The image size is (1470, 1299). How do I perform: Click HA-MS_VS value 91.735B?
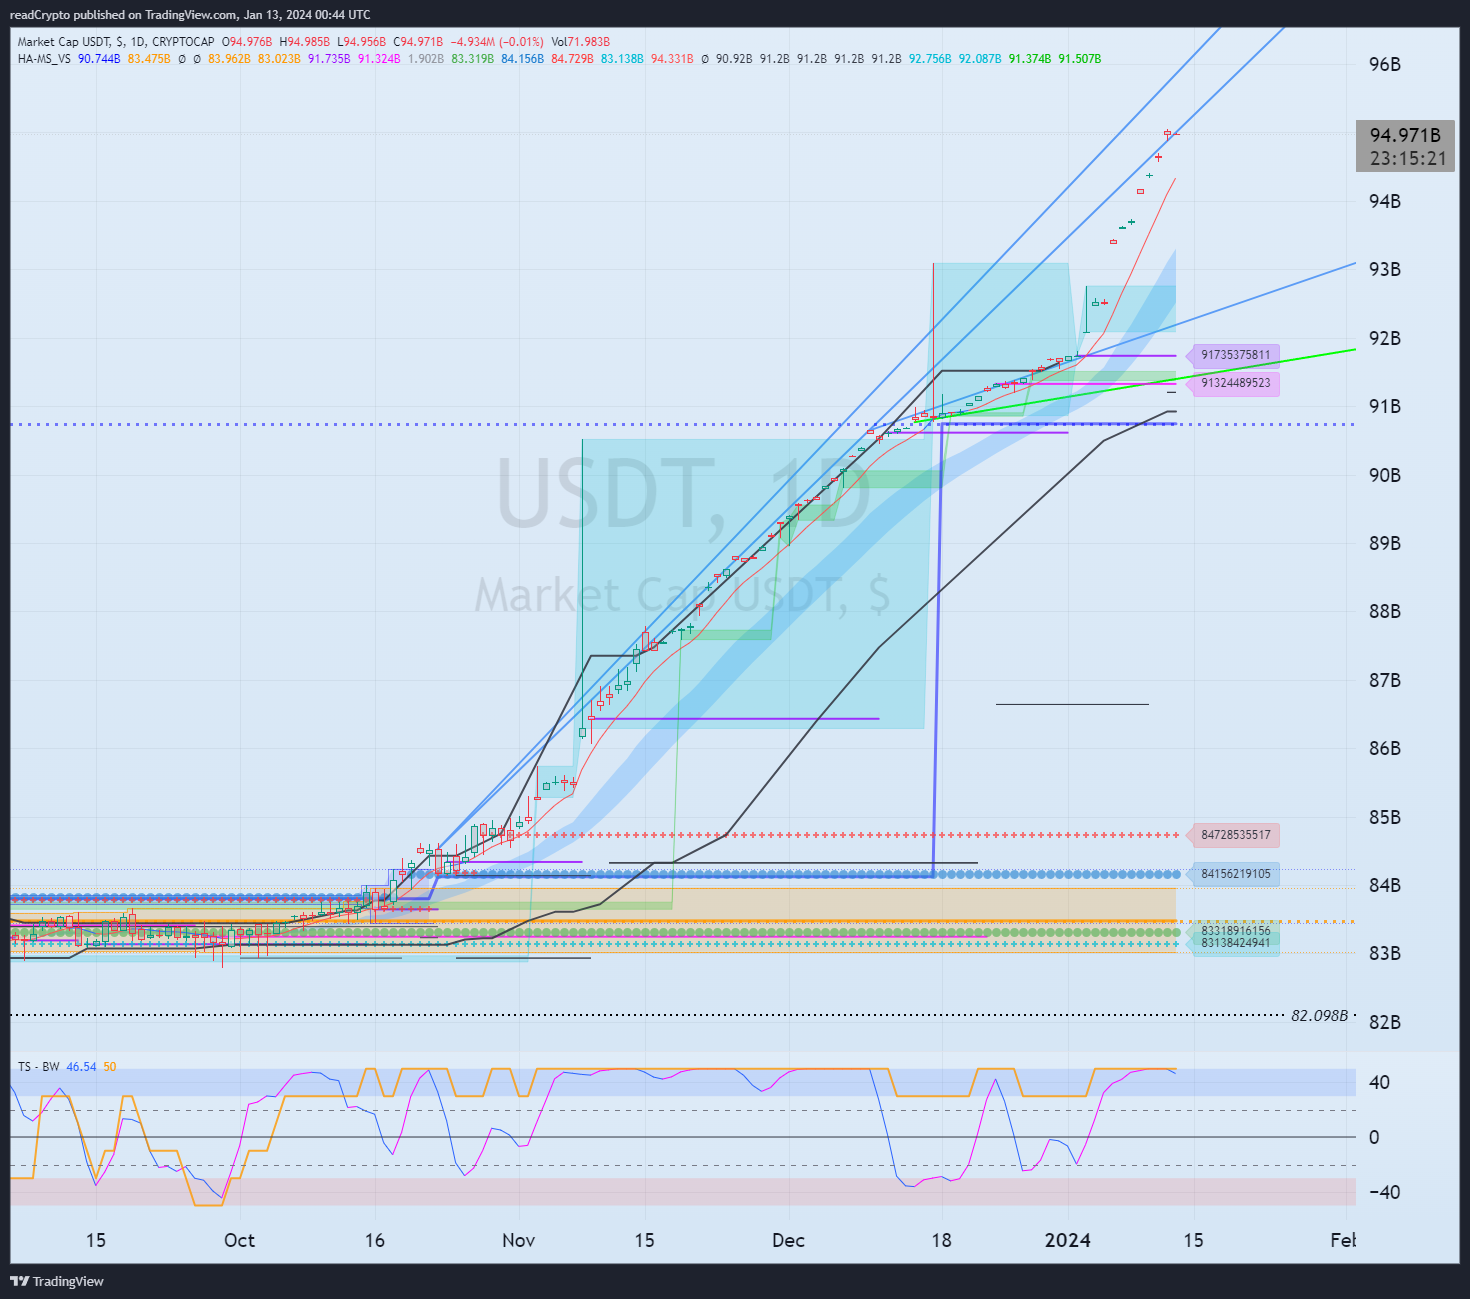coord(329,59)
